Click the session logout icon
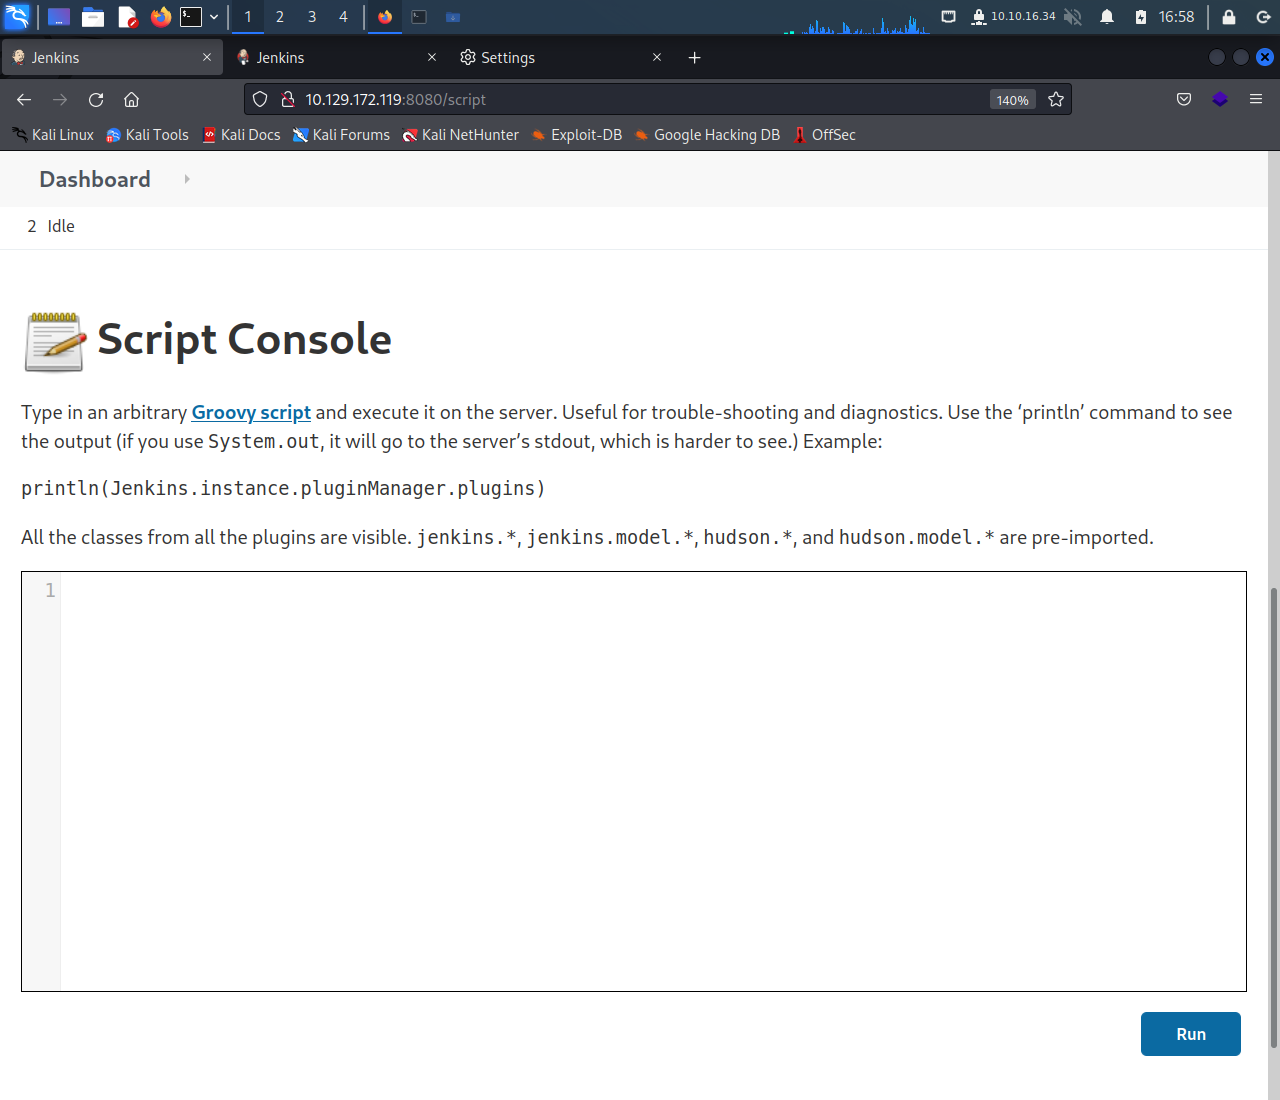Screen dimensions: 1280x1100 coord(1263,17)
